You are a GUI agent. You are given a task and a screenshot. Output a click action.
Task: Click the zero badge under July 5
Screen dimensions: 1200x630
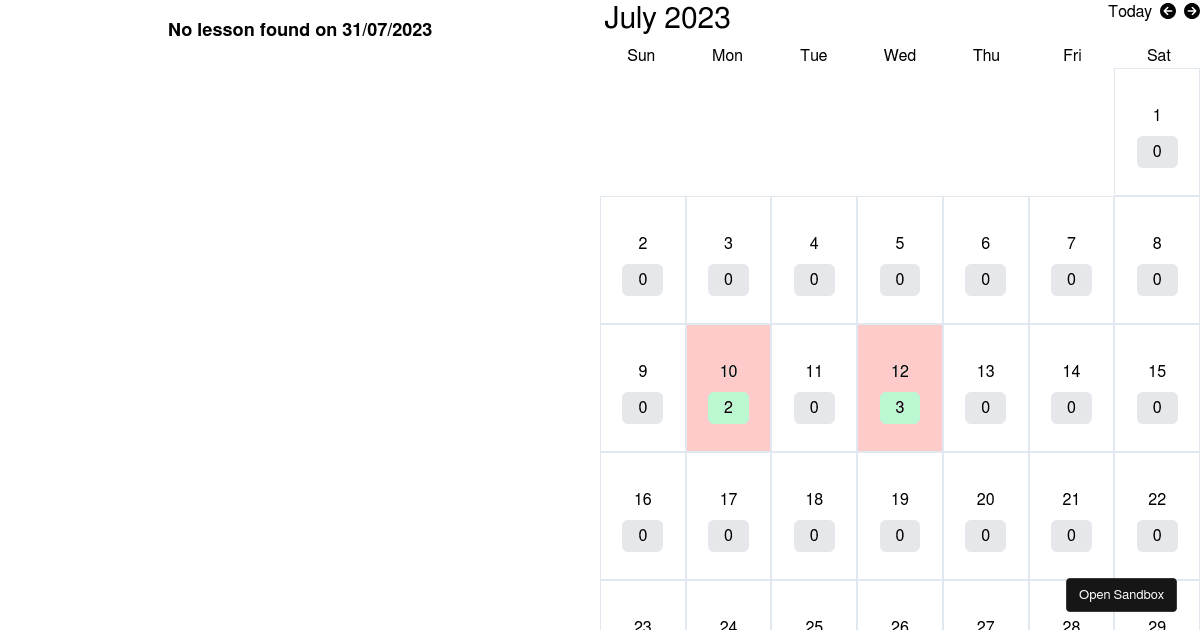point(899,279)
